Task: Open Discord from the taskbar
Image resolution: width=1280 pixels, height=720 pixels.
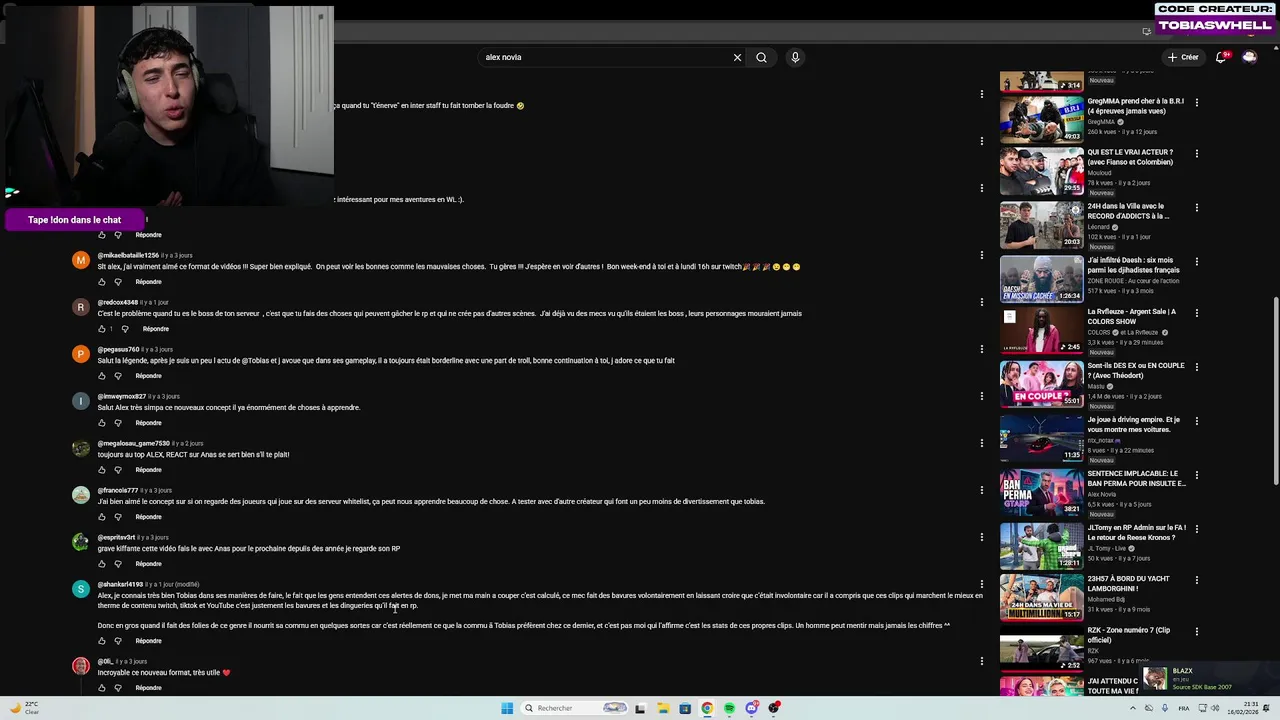Action: click(751, 708)
